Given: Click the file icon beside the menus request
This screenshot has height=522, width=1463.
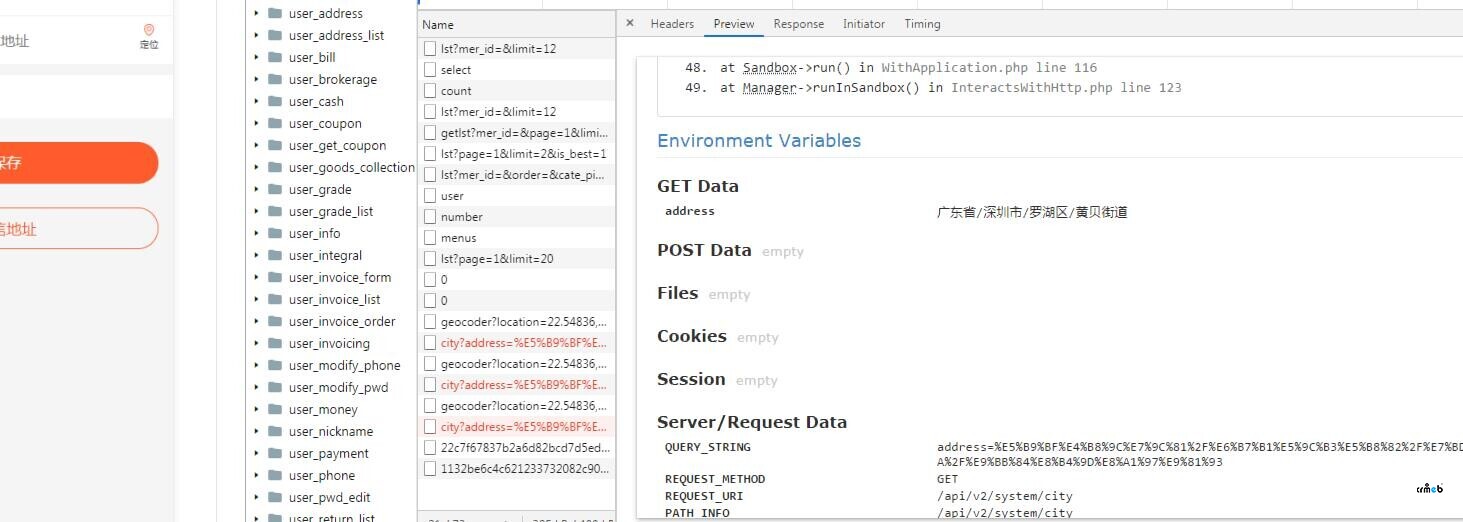Looking at the screenshot, I should 430,237.
